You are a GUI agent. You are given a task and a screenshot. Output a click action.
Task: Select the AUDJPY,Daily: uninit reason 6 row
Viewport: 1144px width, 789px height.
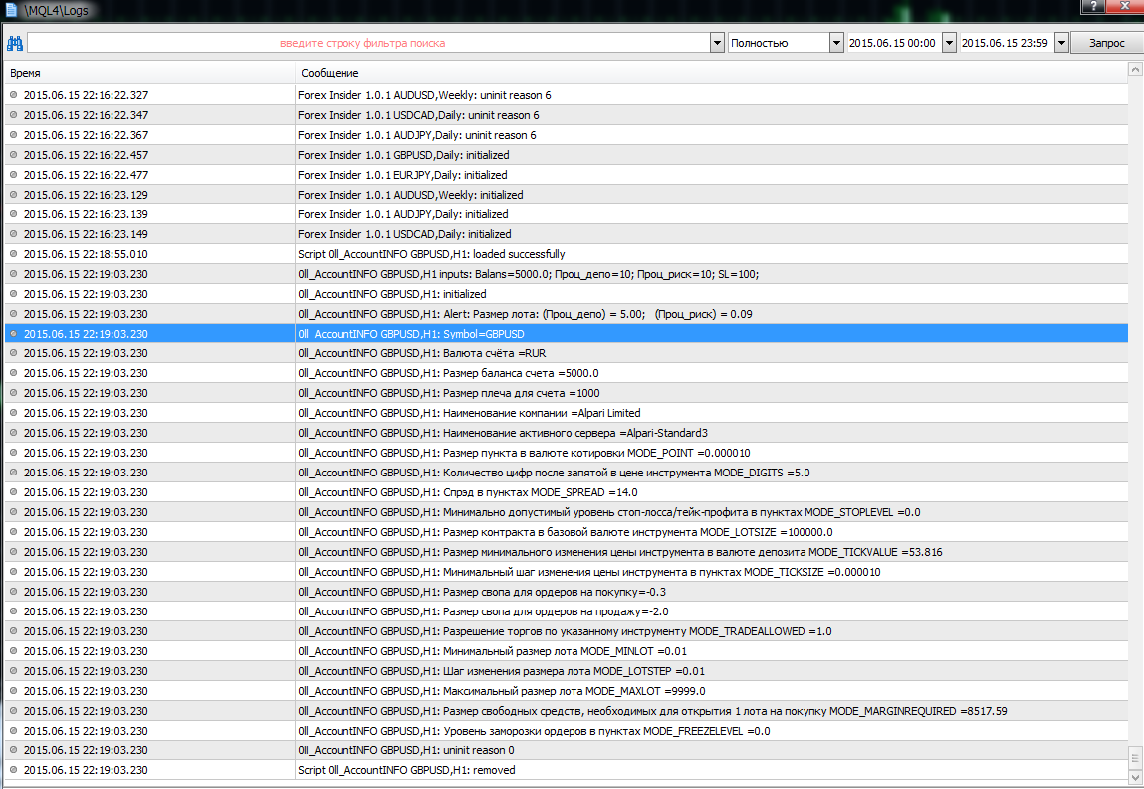point(566,135)
